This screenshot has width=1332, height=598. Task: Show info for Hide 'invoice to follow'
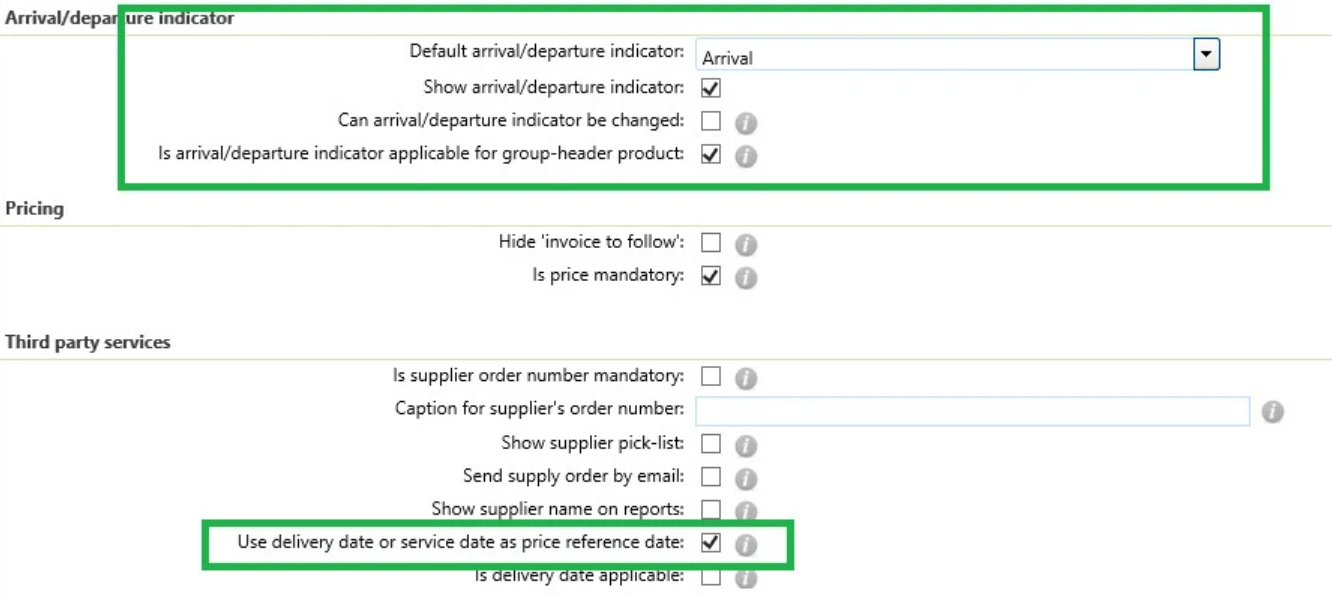pos(746,244)
